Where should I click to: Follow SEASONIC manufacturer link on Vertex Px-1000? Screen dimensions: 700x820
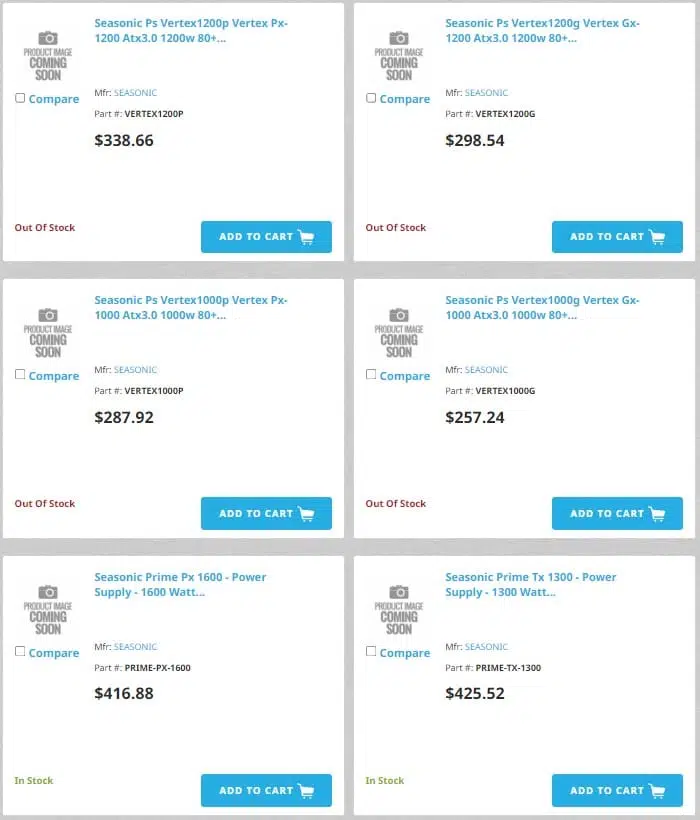pos(135,370)
